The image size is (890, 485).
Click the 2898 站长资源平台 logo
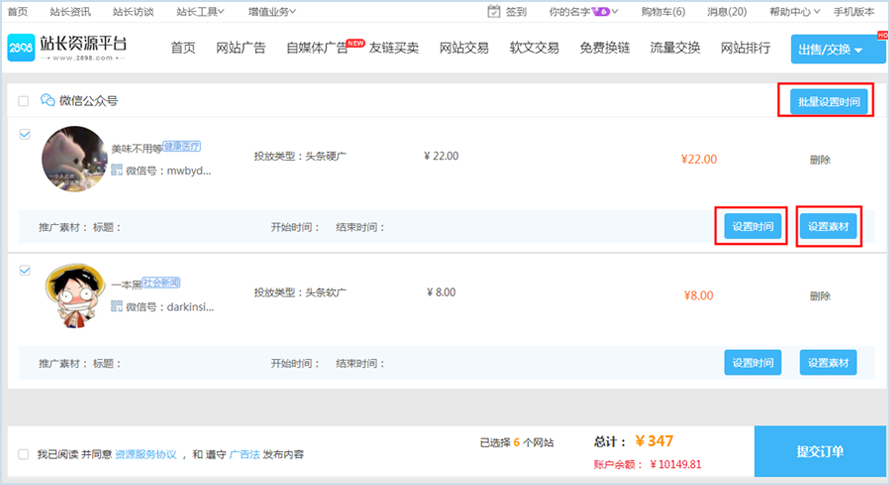[68, 48]
